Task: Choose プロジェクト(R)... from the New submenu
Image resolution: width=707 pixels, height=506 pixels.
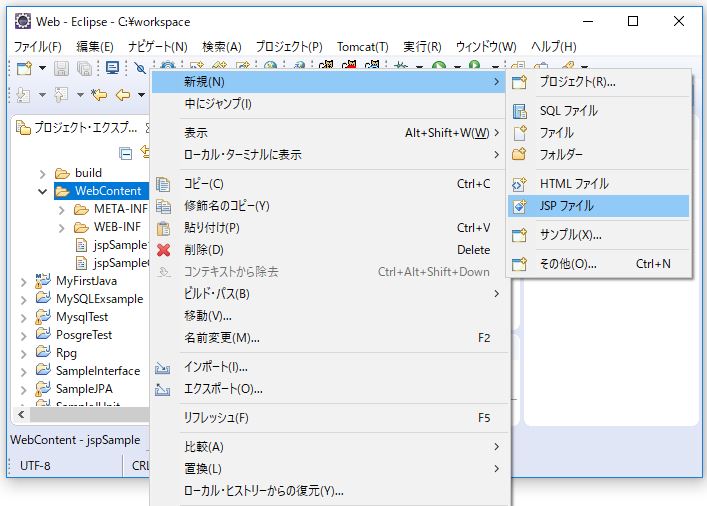Action: coord(598,82)
